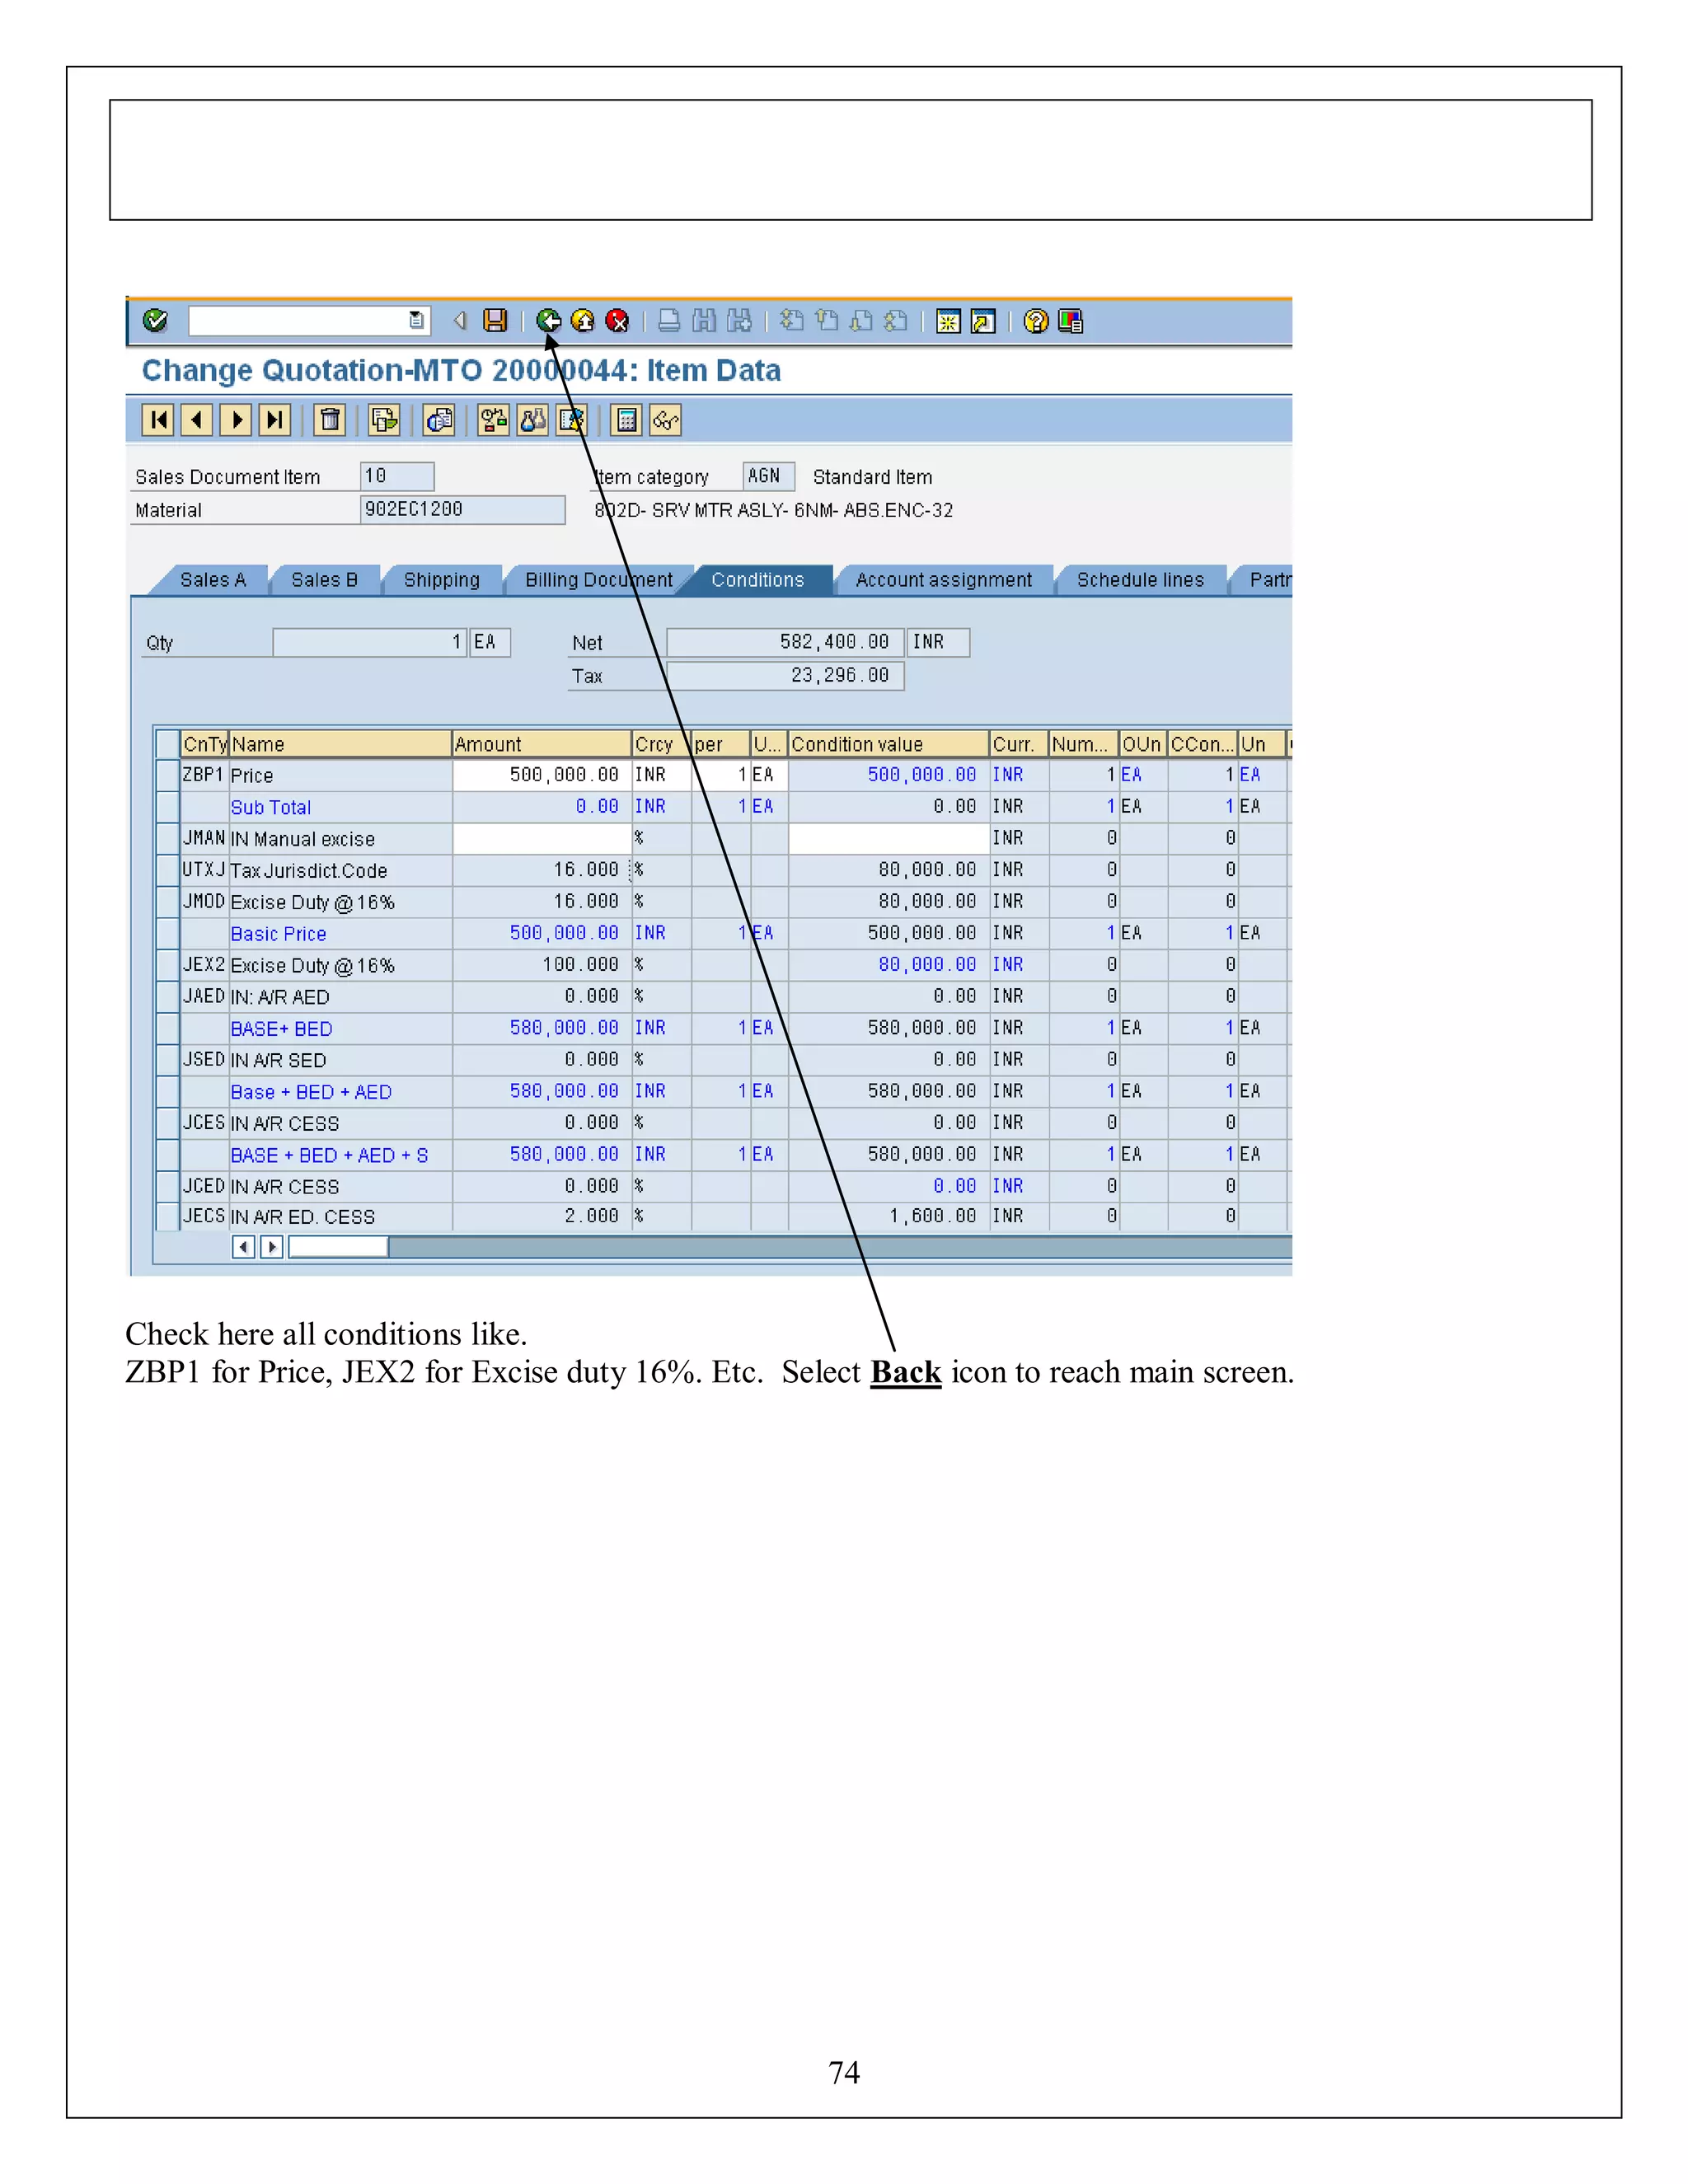Open the calculator pricing icon
The image size is (1688, 2184).
627,420
